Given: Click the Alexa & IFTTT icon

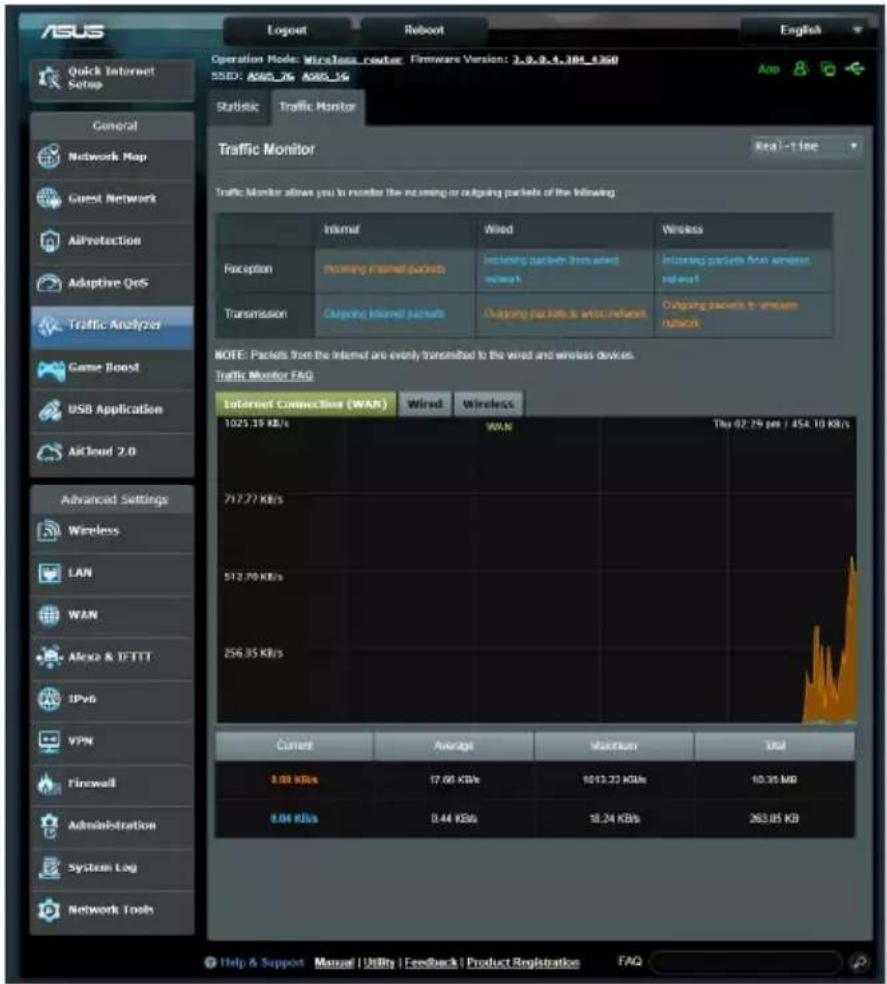Looking at the screenshot, I should tap(49, 657).
